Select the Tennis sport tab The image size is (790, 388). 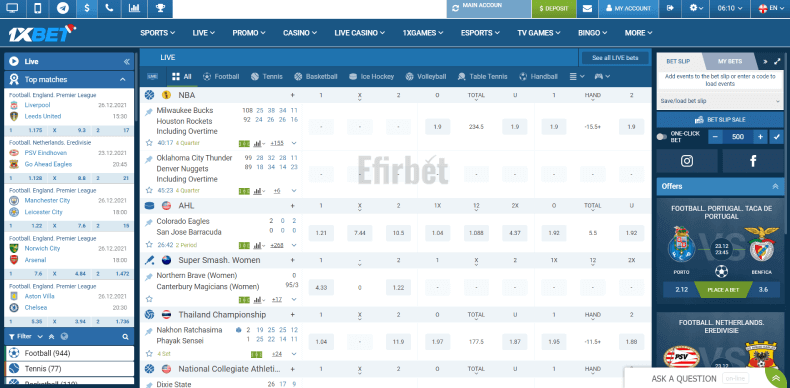point(267,77)
